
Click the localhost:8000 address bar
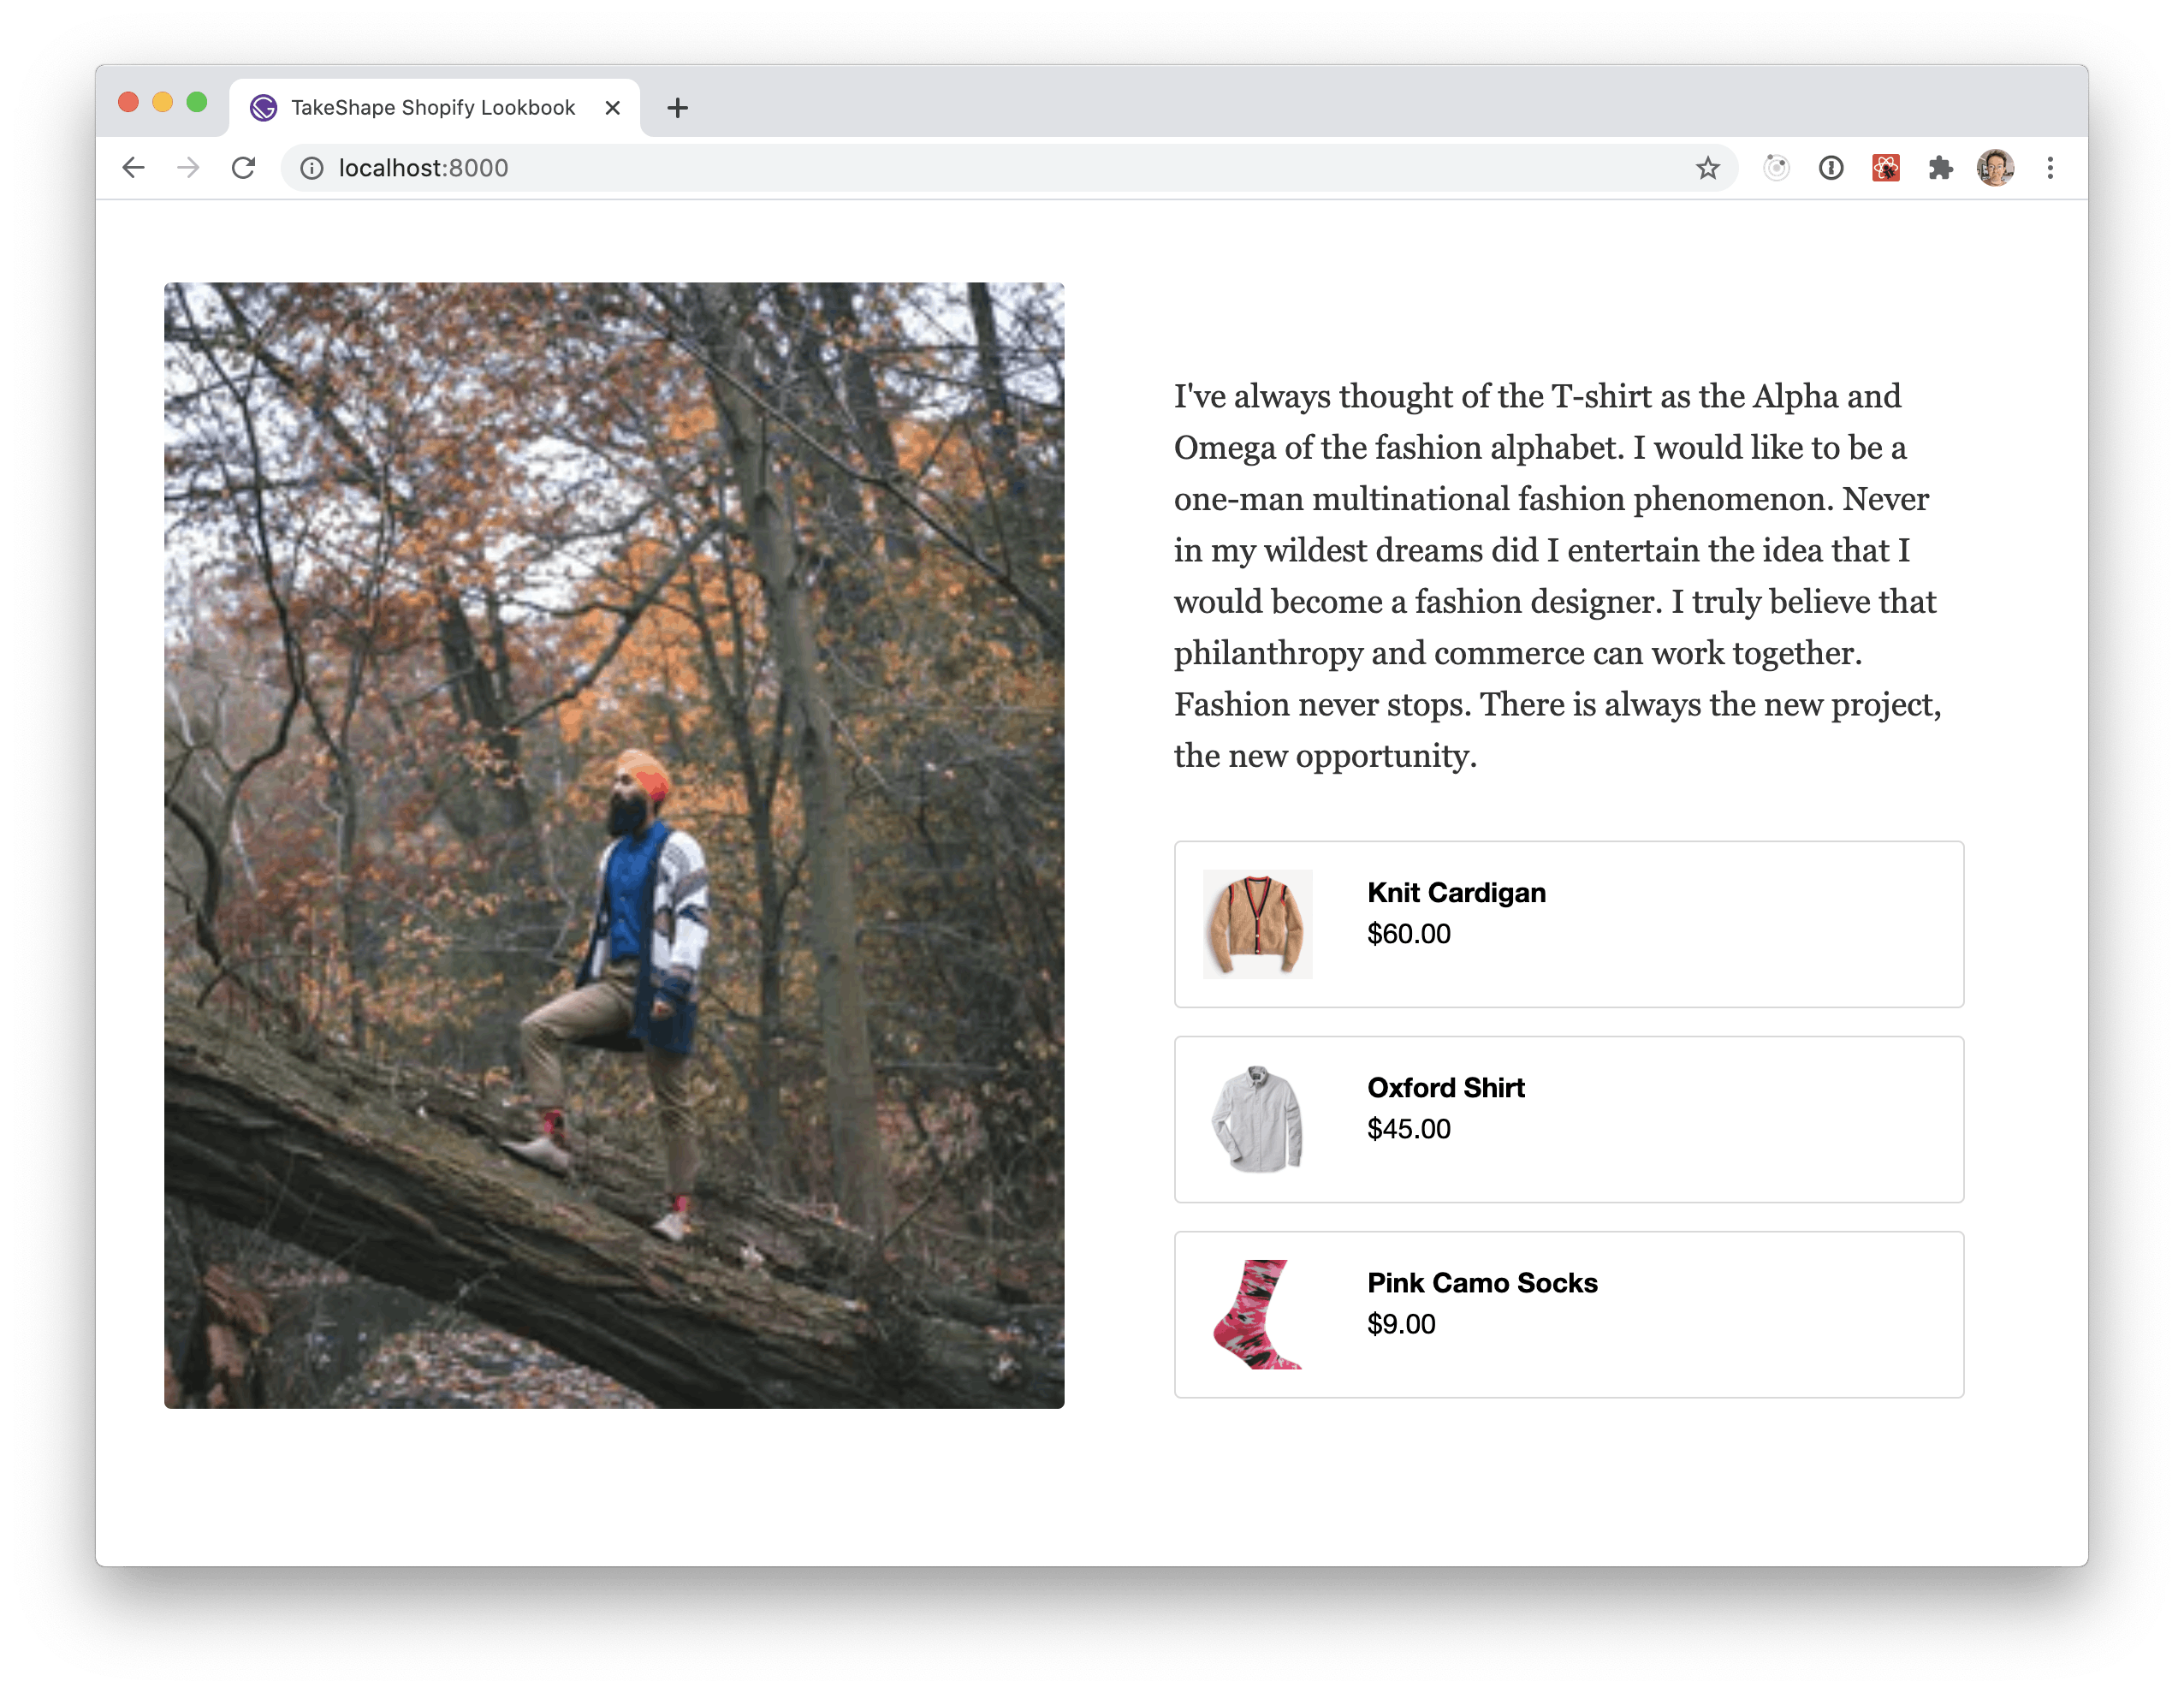(1010, 168)
